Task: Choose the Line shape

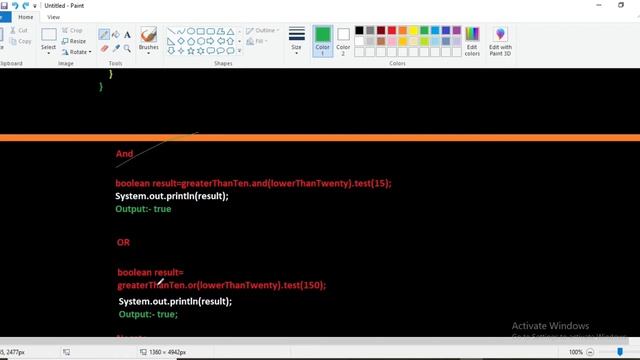Action: [171, 31]
